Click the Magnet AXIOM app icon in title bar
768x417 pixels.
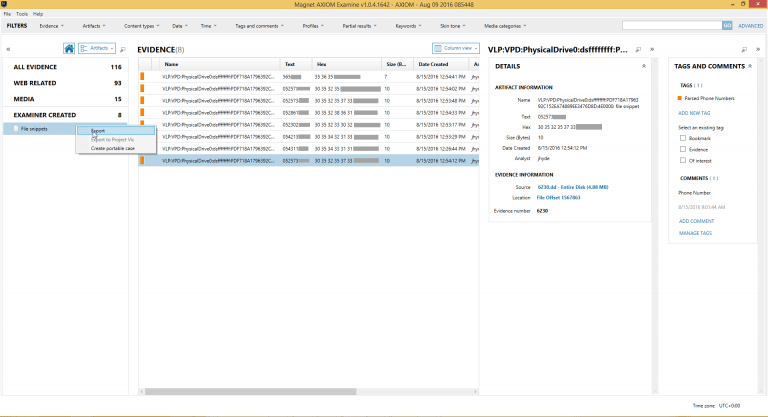click(4, 4)
